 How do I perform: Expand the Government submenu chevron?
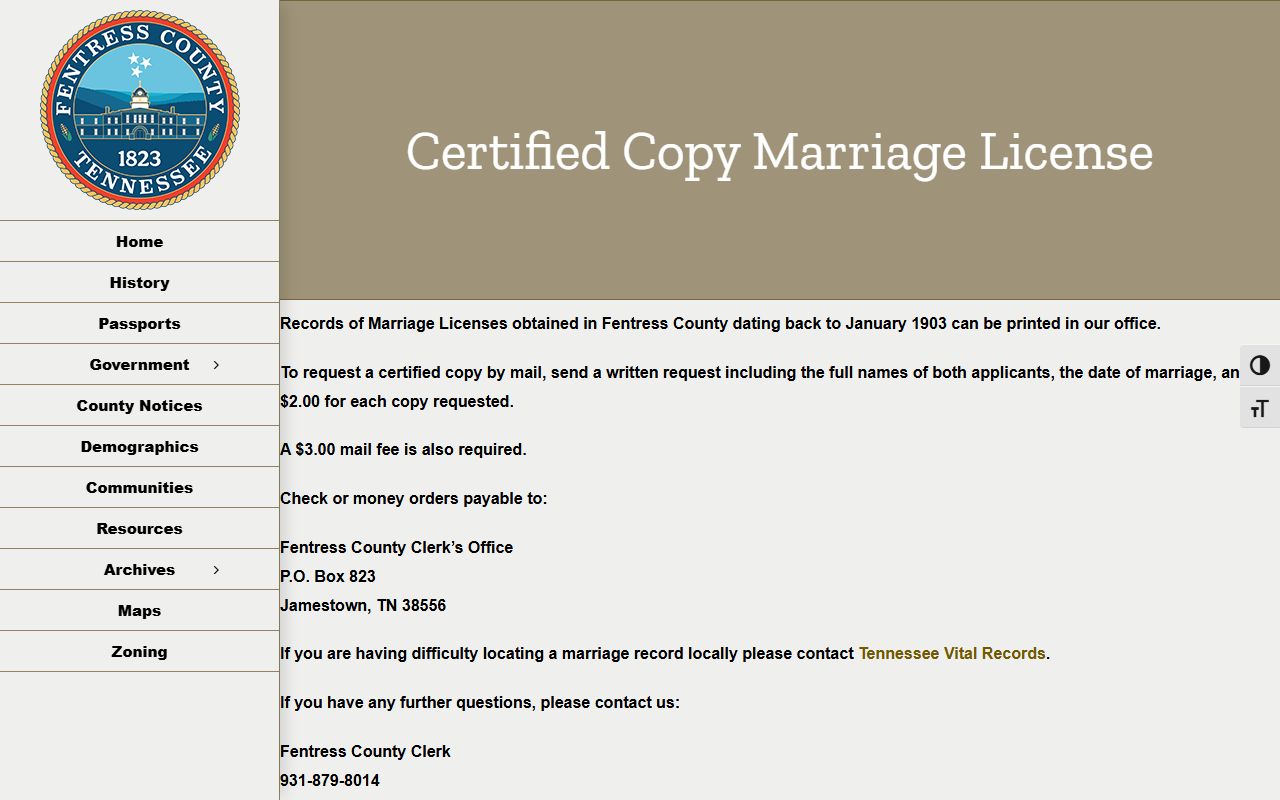pos(216,365)
